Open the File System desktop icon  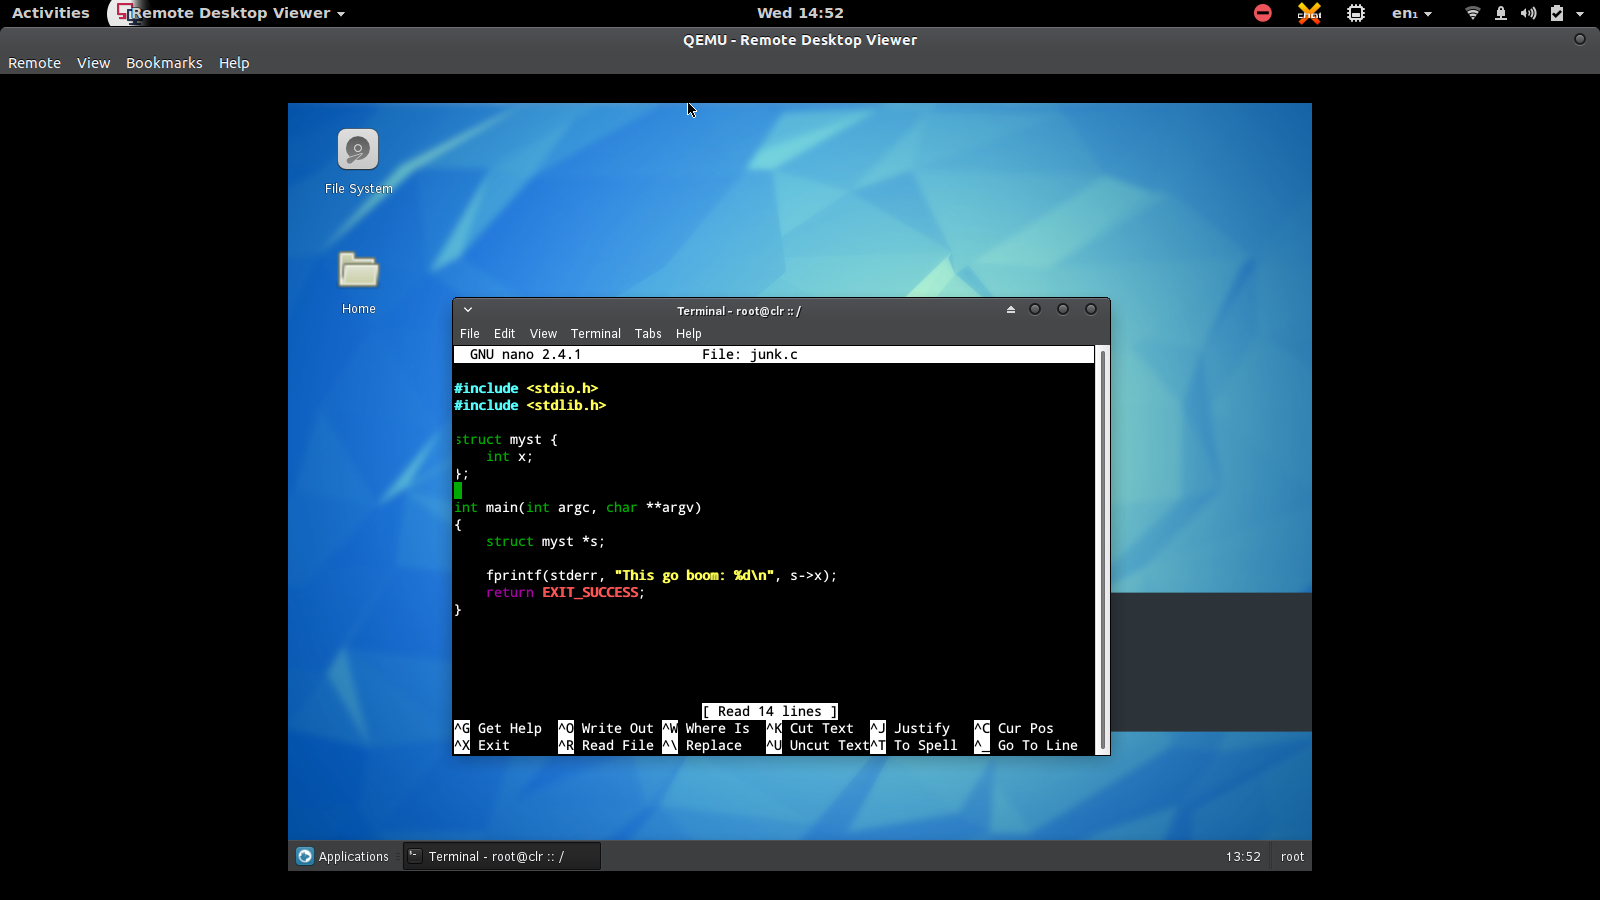[x=358, y=150]
